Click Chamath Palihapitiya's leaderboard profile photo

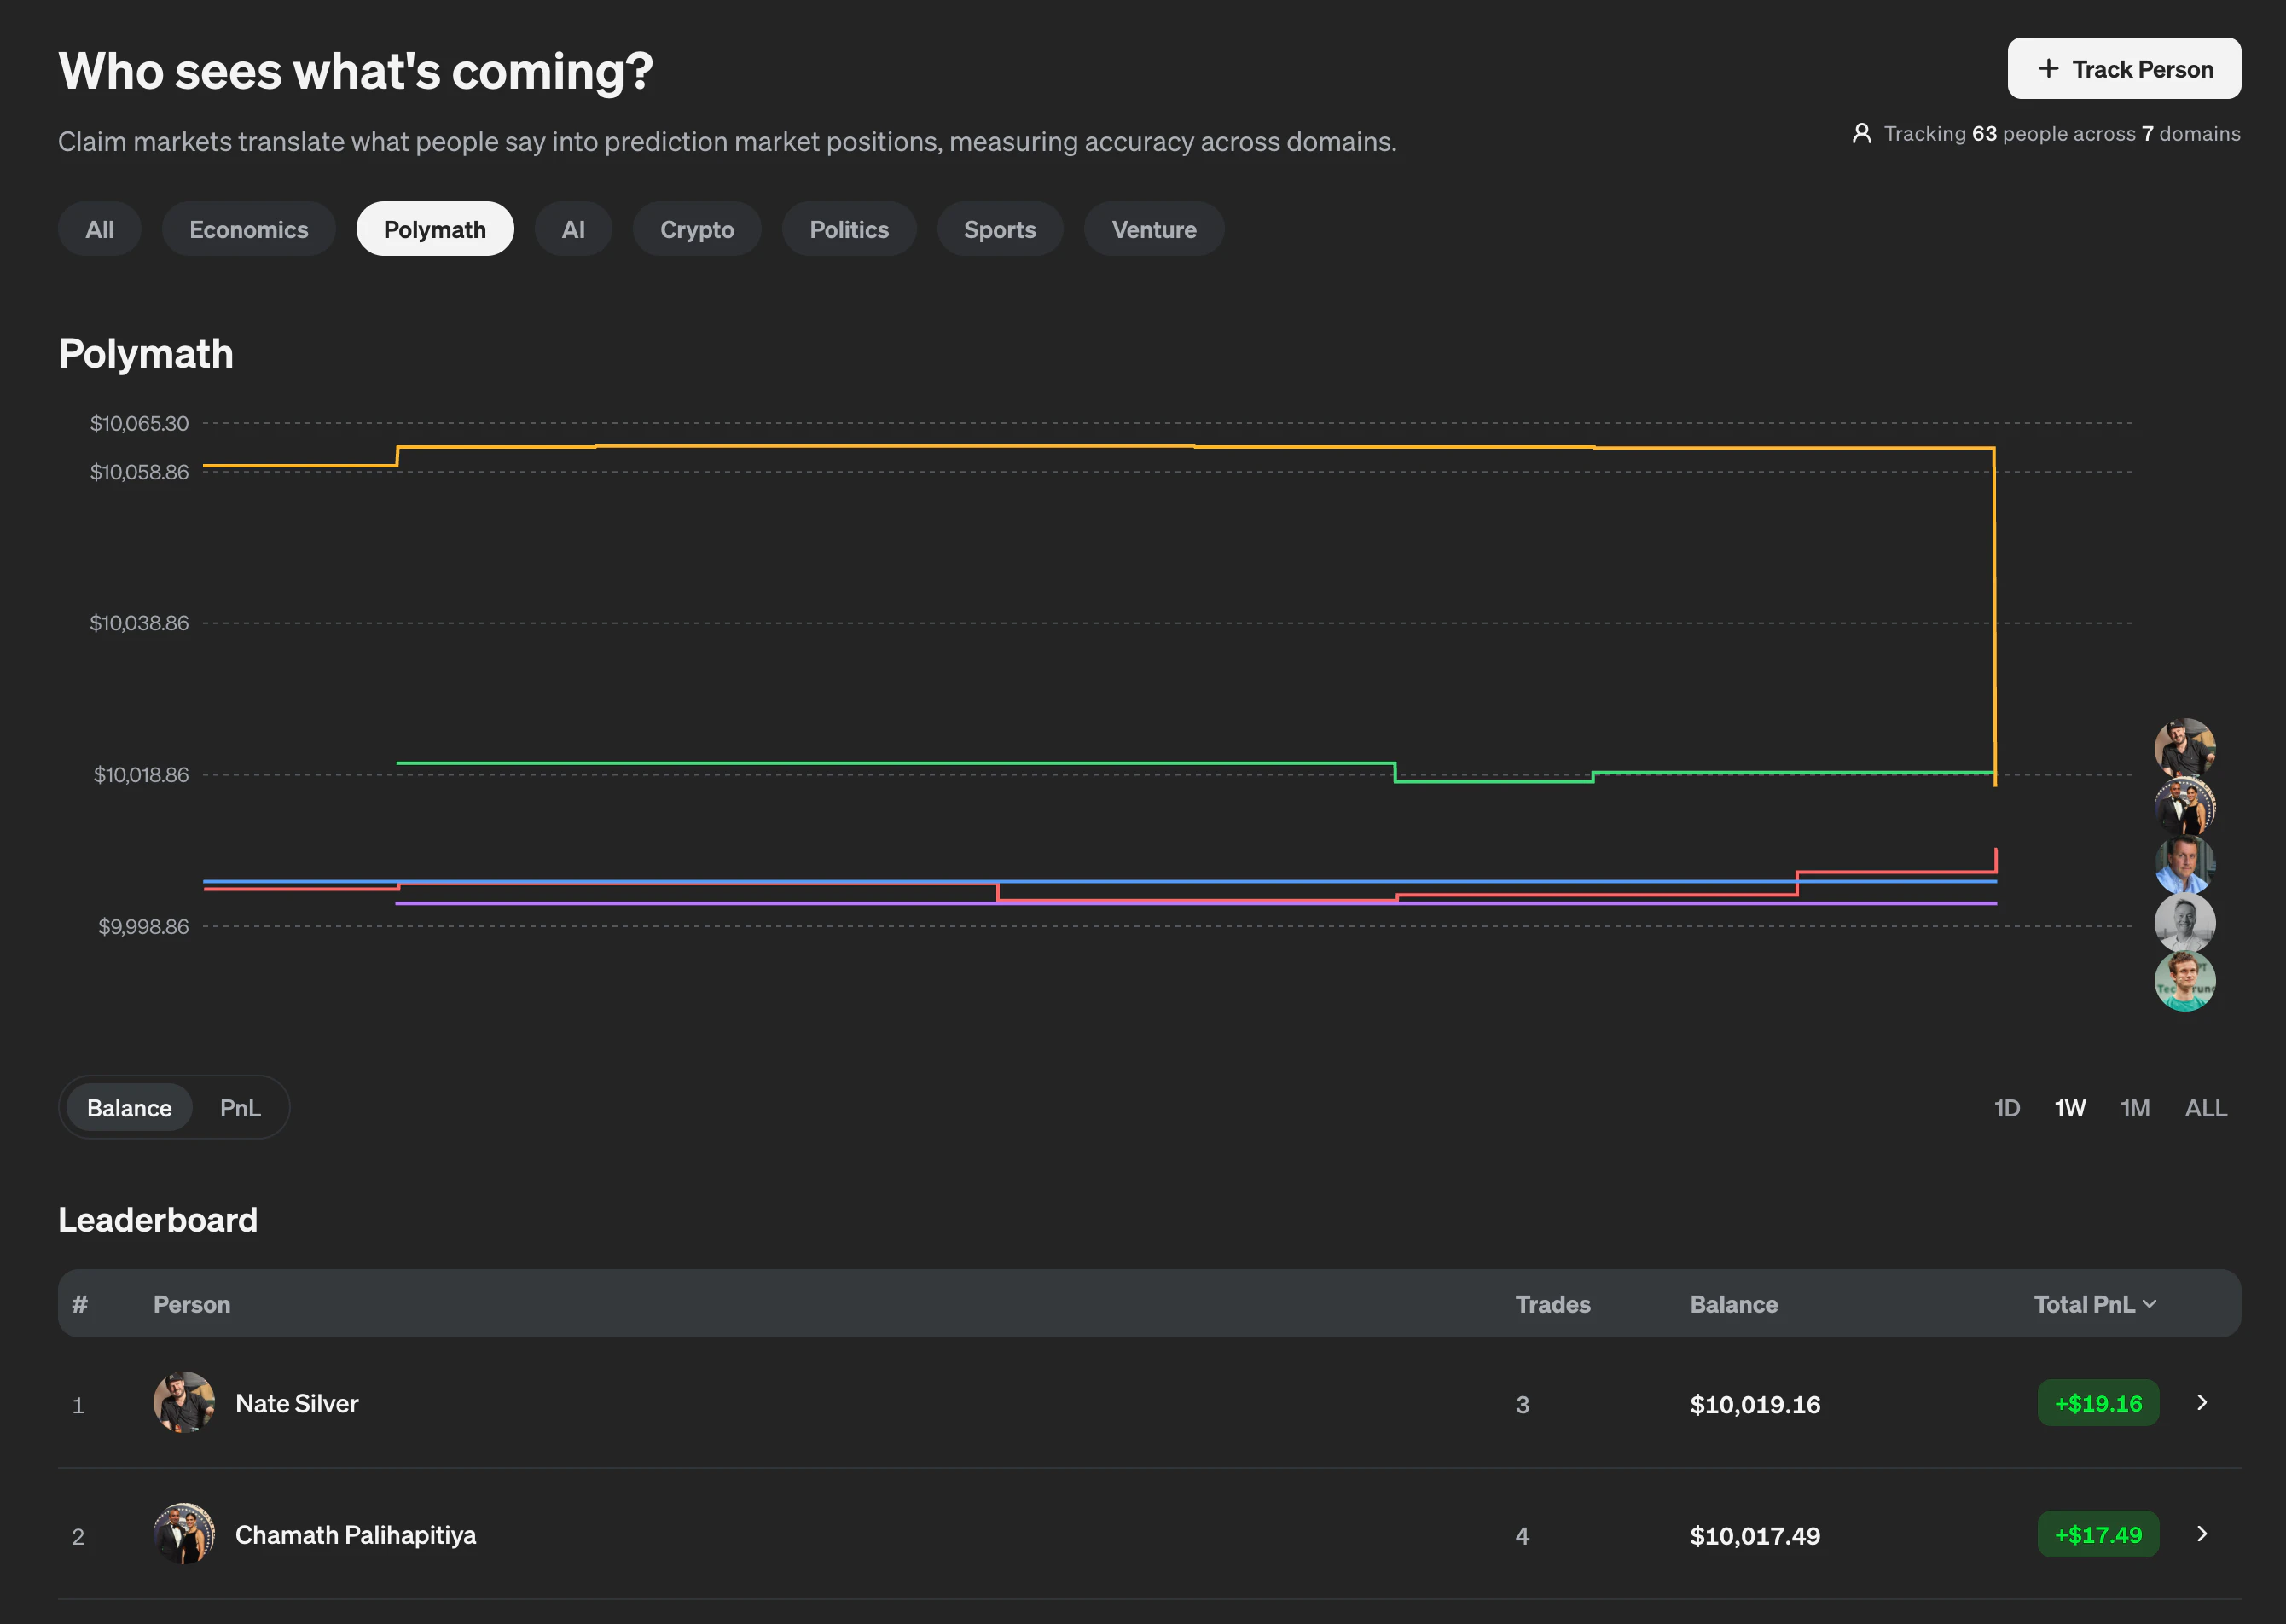click(x=184, y=1533)
